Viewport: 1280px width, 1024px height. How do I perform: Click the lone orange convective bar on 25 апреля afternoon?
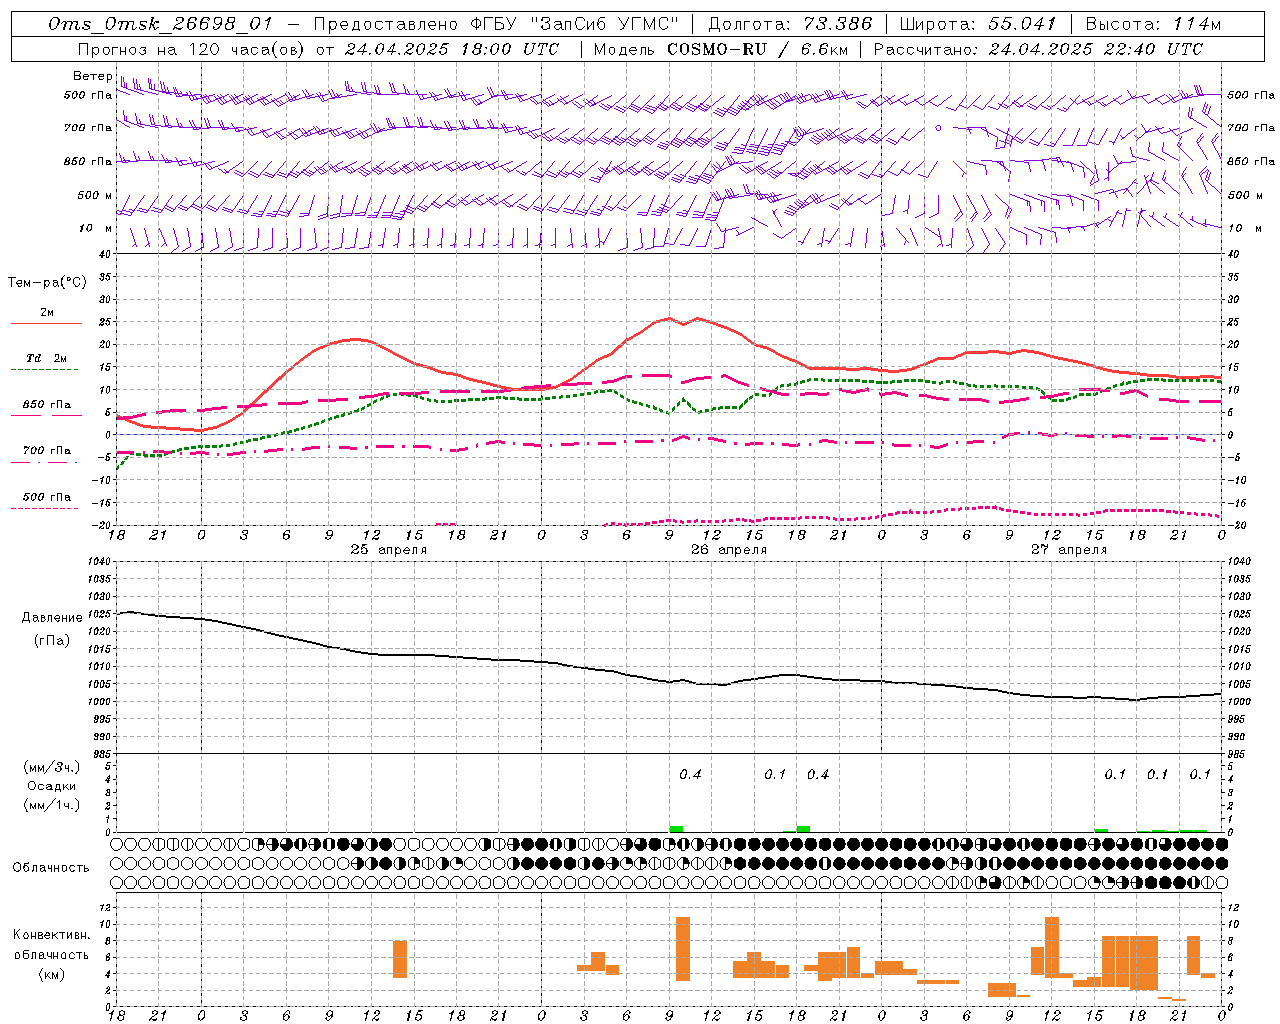click(400, 959)
